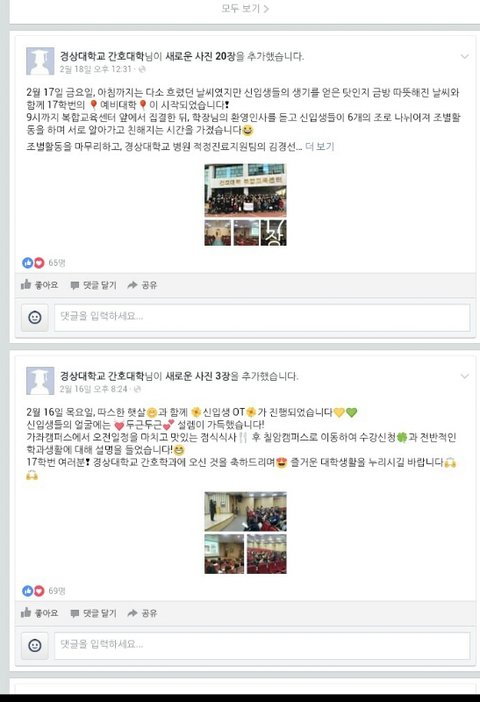This screenshot has height=702, width=480.
Task: Click the like reaction icons showing 65명
Action: pos(33,263)
